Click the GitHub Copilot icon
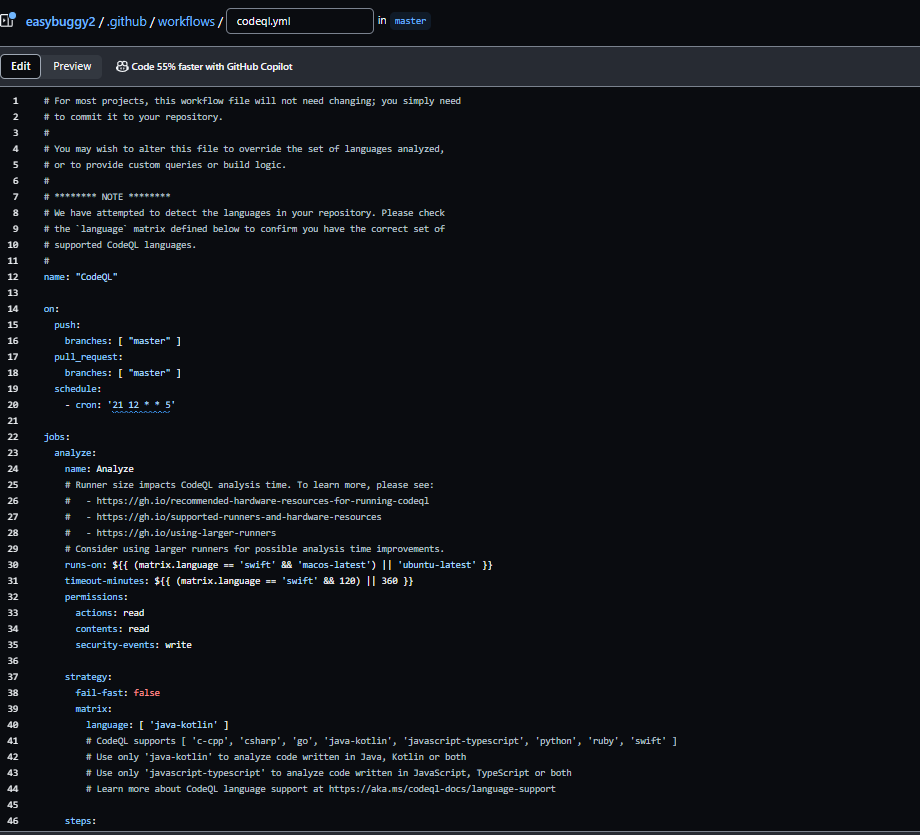 point(122,67)
